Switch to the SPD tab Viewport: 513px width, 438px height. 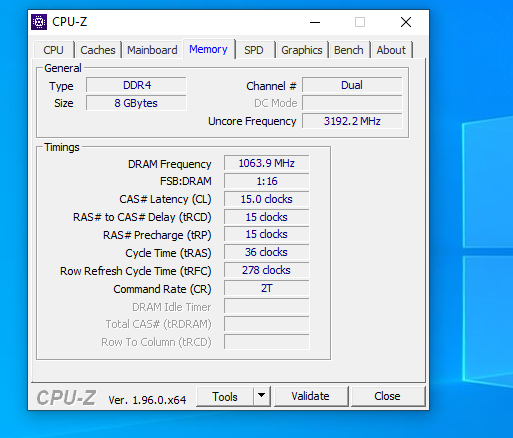(x=254, y=50)
